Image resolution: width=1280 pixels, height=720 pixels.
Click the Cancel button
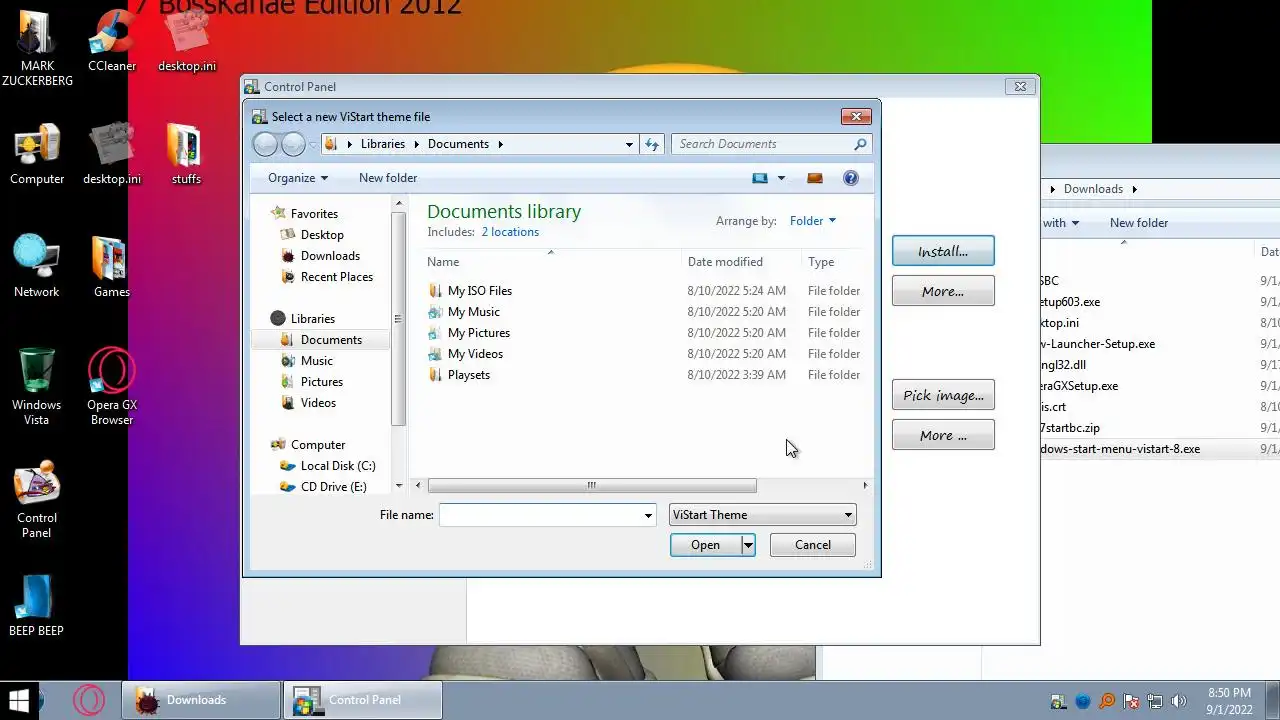pyautogui.click(x=813, y=545)
